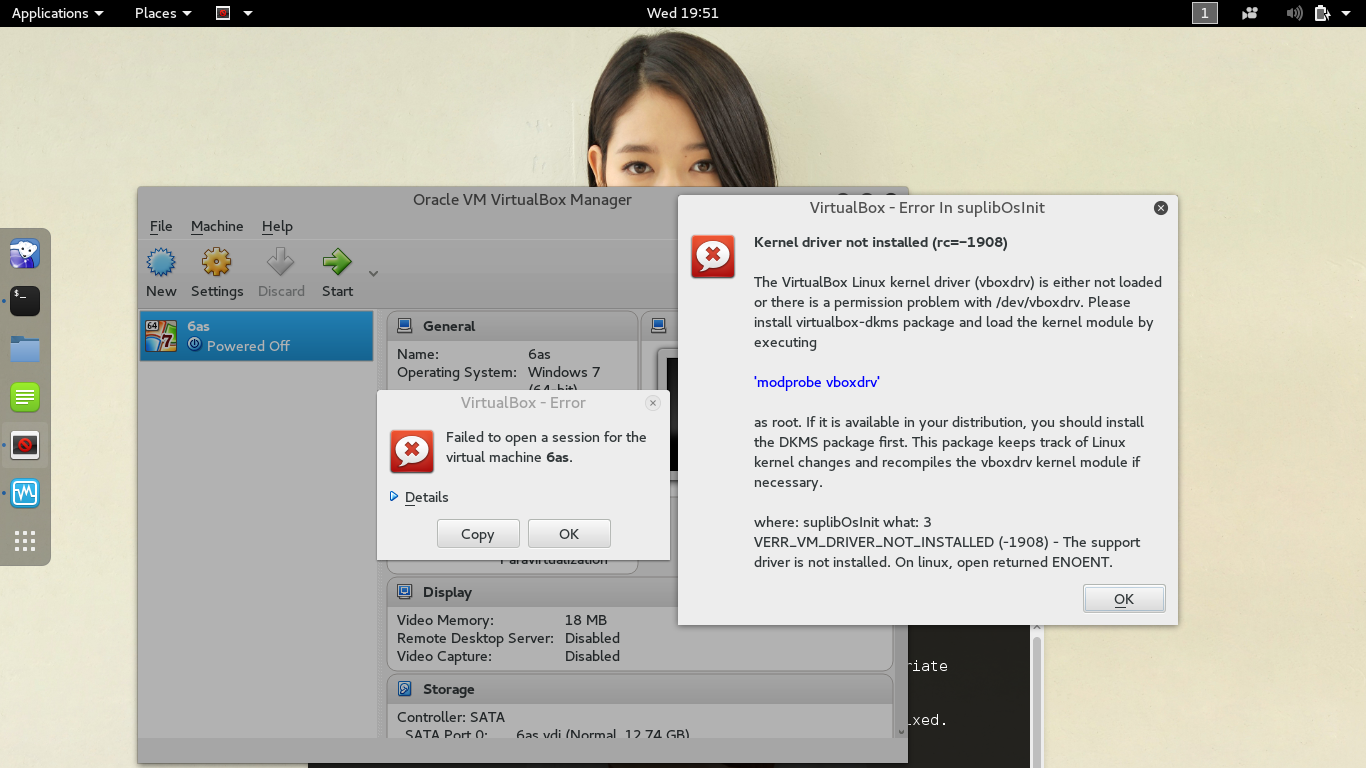Click the Remote Desktop Server Disabled value

tap(592, 638)
